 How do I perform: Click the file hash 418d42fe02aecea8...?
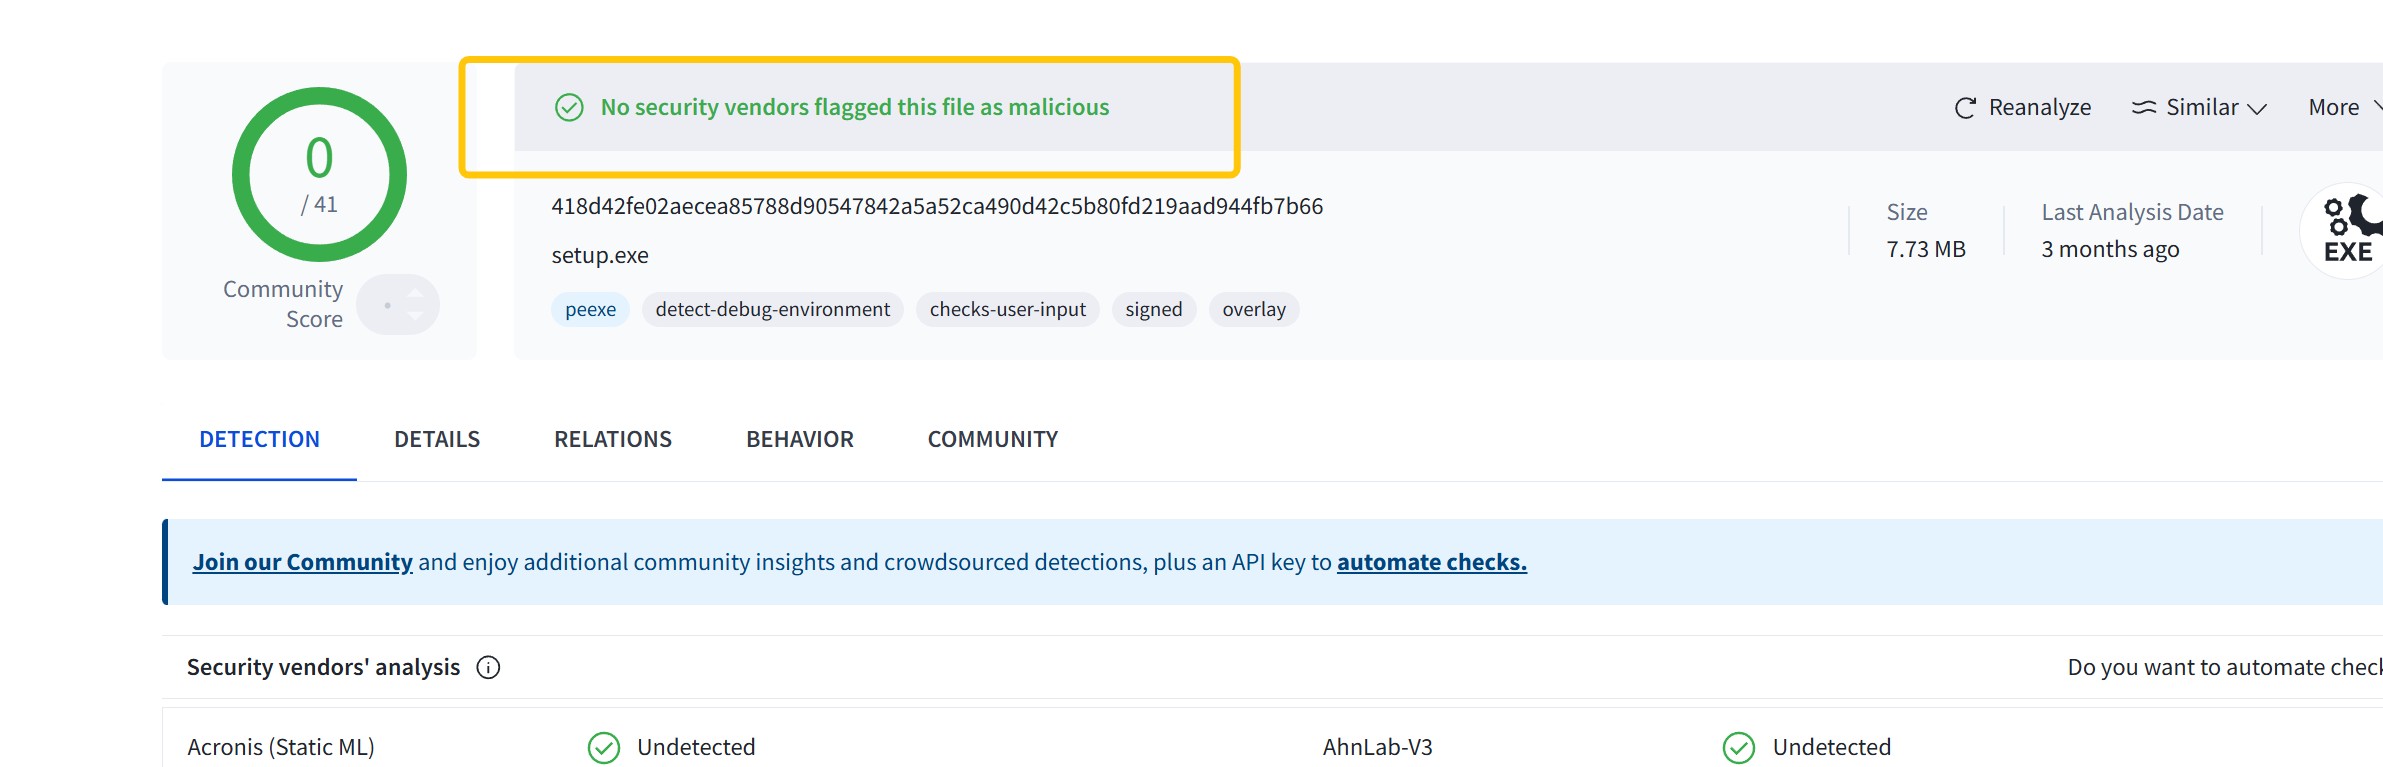point(937,206)
